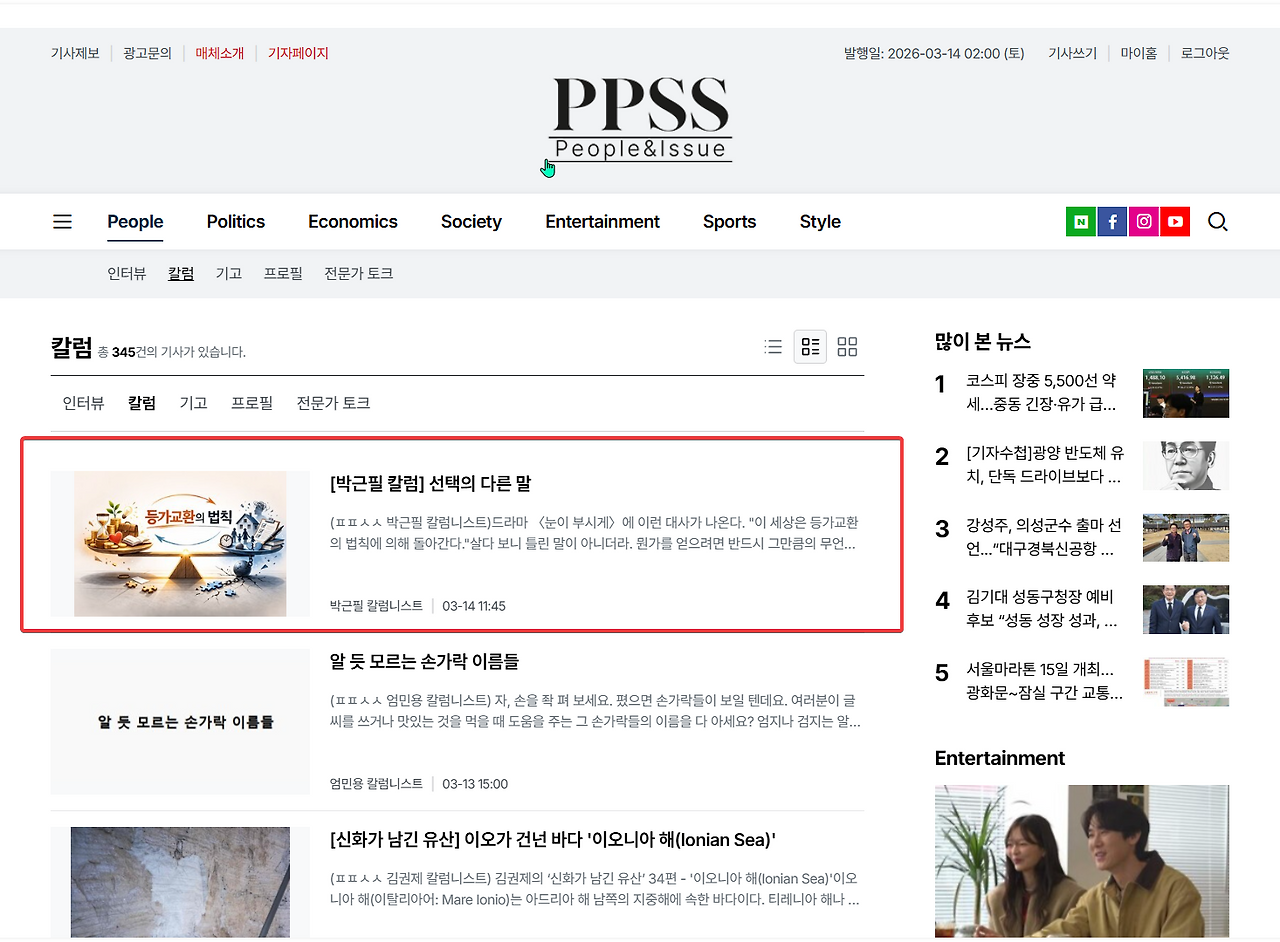Click the Entertainment sidebar heading
Screen dimensions: 1280x942
[x=1000, y=758]
